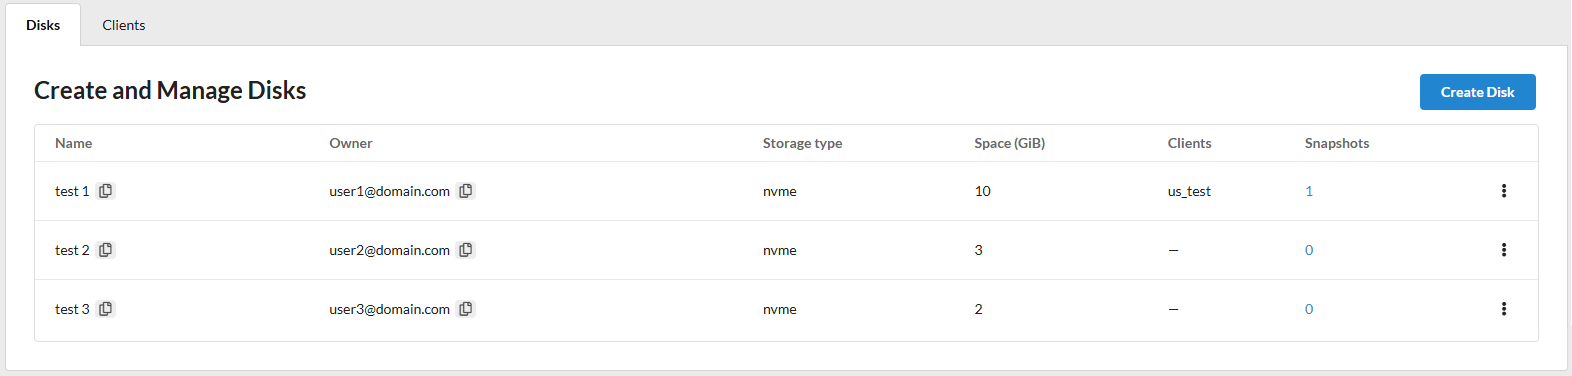Copy owner email user2@domain.com
Screen dimensions: 1572x376
click(466, 250)
